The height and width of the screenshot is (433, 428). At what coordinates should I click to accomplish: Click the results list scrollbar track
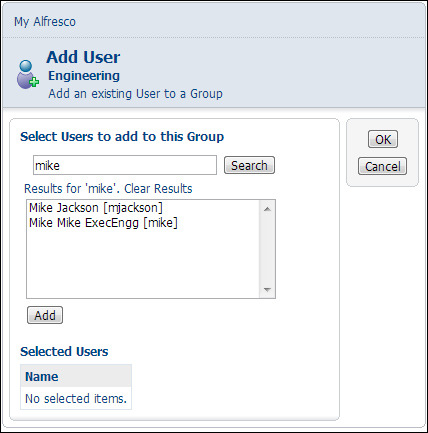click(267, 249)
